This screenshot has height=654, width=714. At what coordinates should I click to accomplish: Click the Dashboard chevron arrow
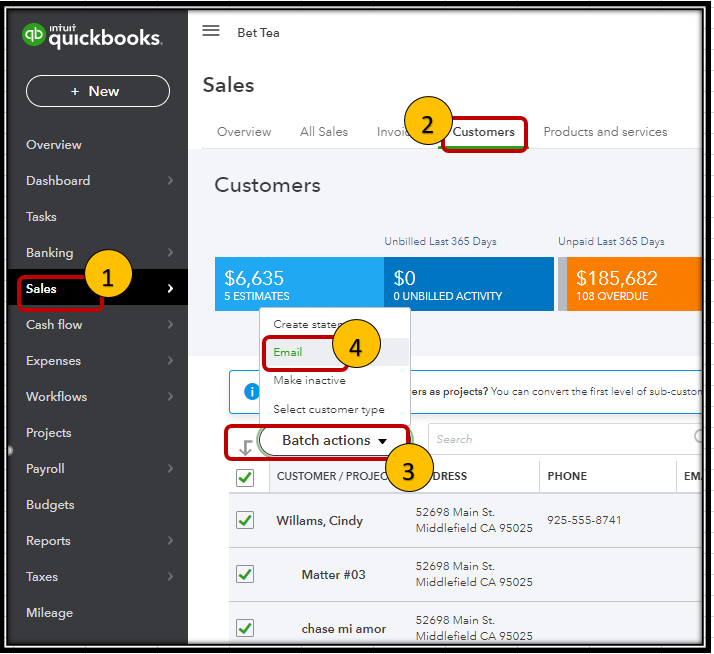[x=170, y=180]
